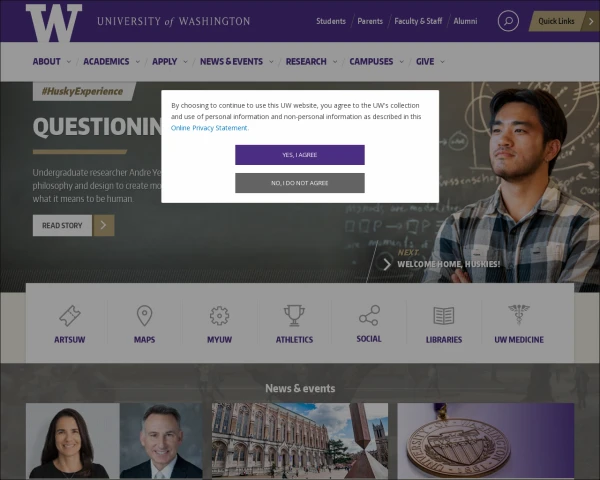The height and width of the screenshot is (480, 600).
Task: Open the UW Medicine caduceus icon
Action: click(x=519, y=315)
